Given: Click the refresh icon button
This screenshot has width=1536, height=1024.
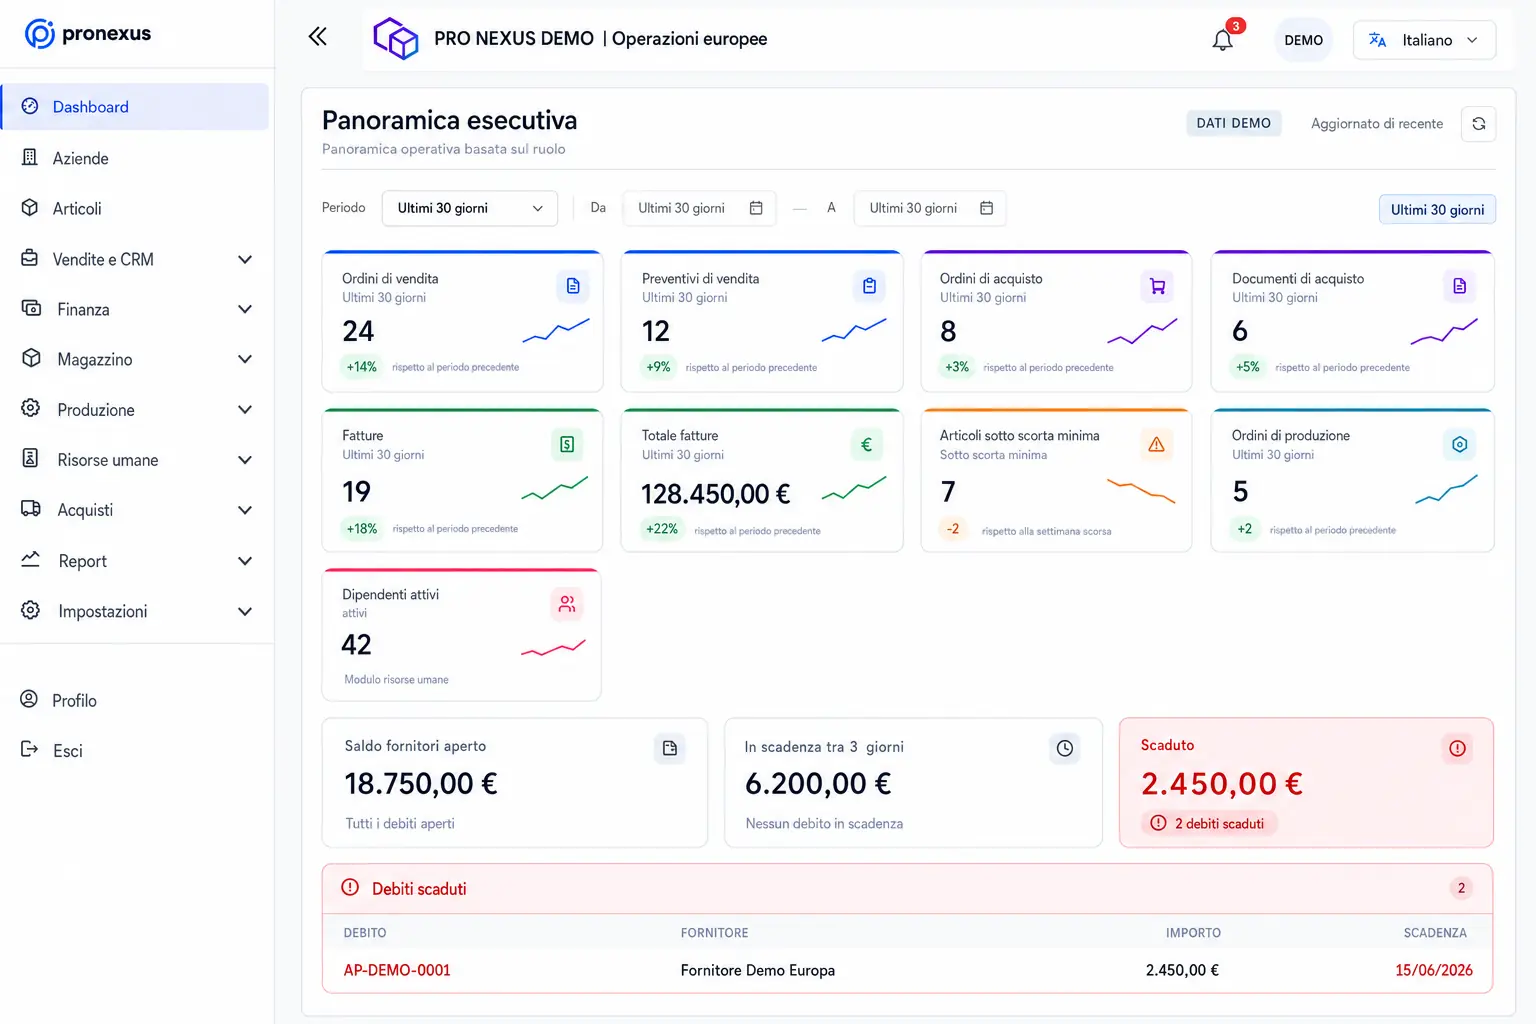Looking at the screenshot, I should [1478, 124].
